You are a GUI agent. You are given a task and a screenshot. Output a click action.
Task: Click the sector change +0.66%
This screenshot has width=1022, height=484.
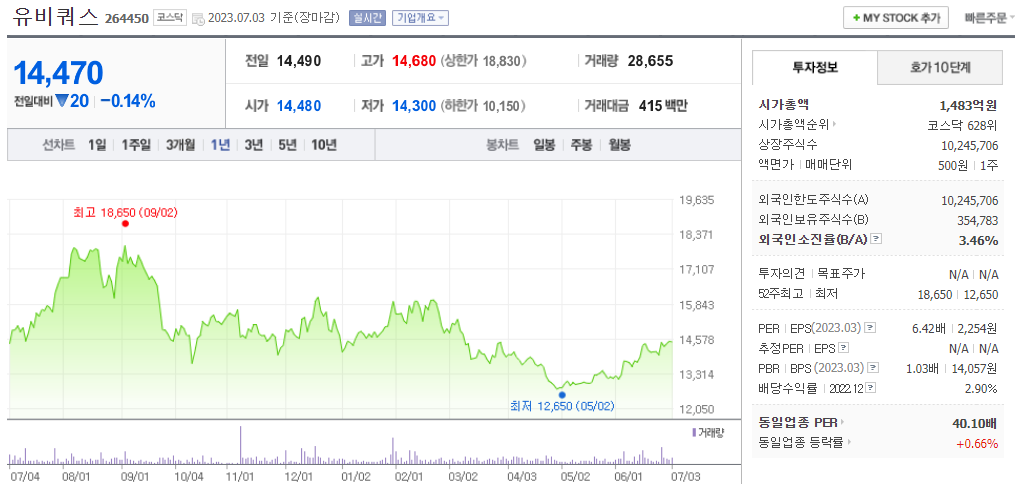(x=978, y=444)
